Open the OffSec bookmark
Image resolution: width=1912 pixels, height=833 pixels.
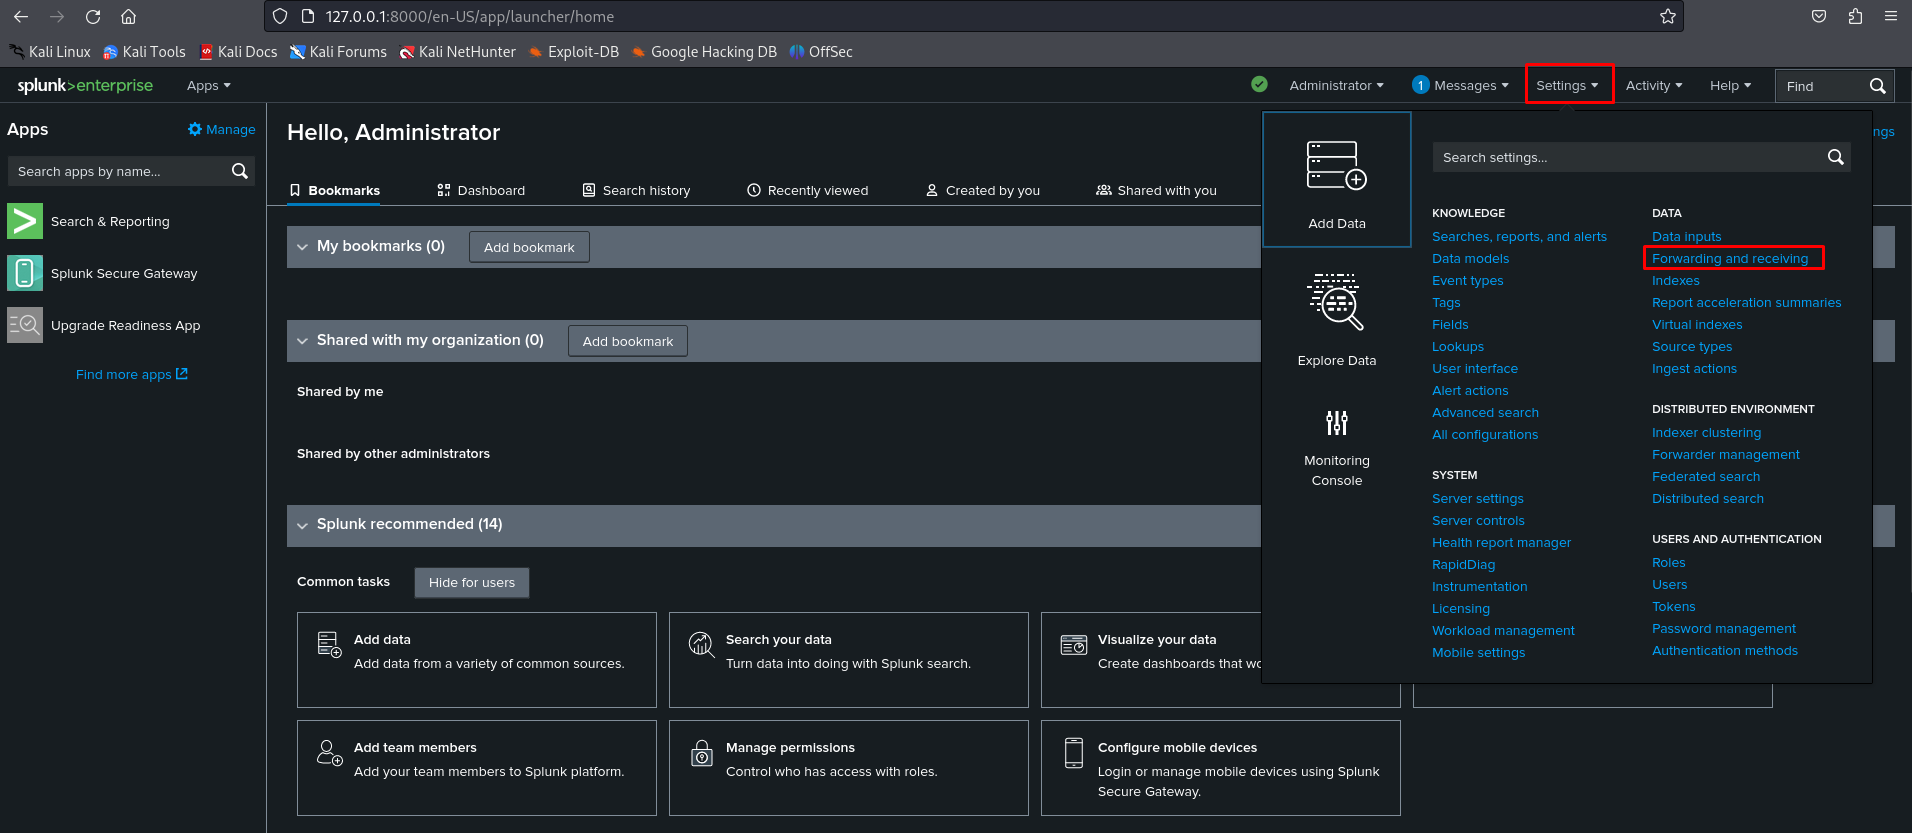821,51
